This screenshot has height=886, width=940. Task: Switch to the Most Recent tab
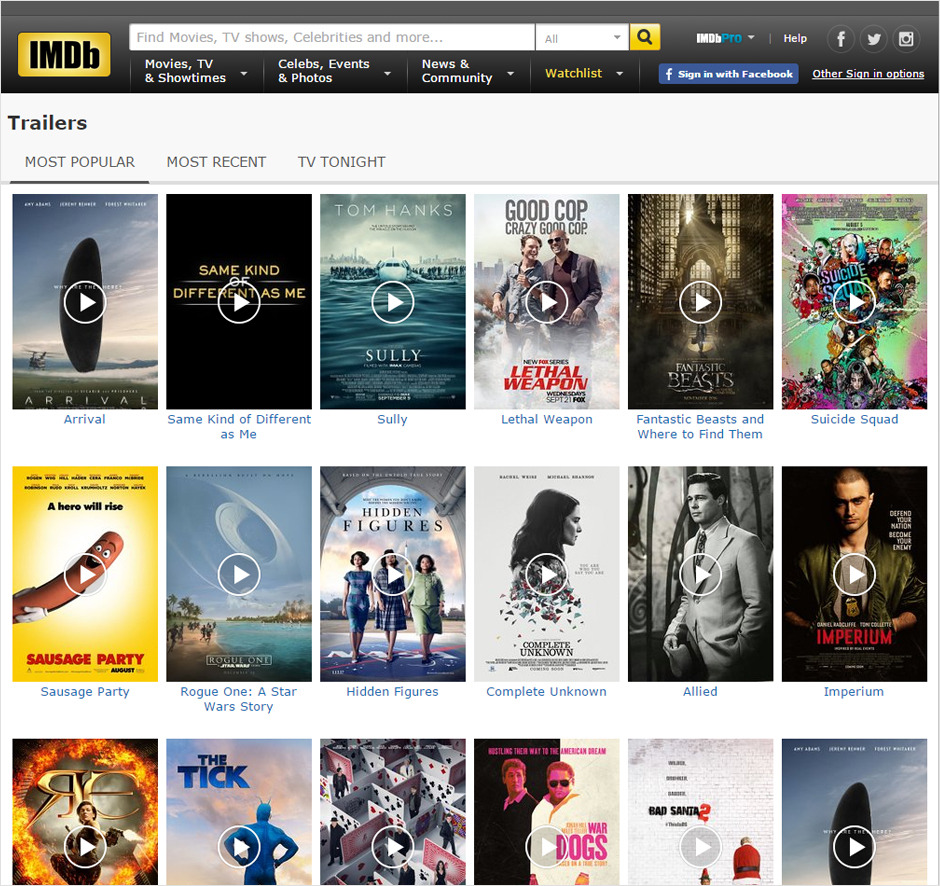point(216,162)
